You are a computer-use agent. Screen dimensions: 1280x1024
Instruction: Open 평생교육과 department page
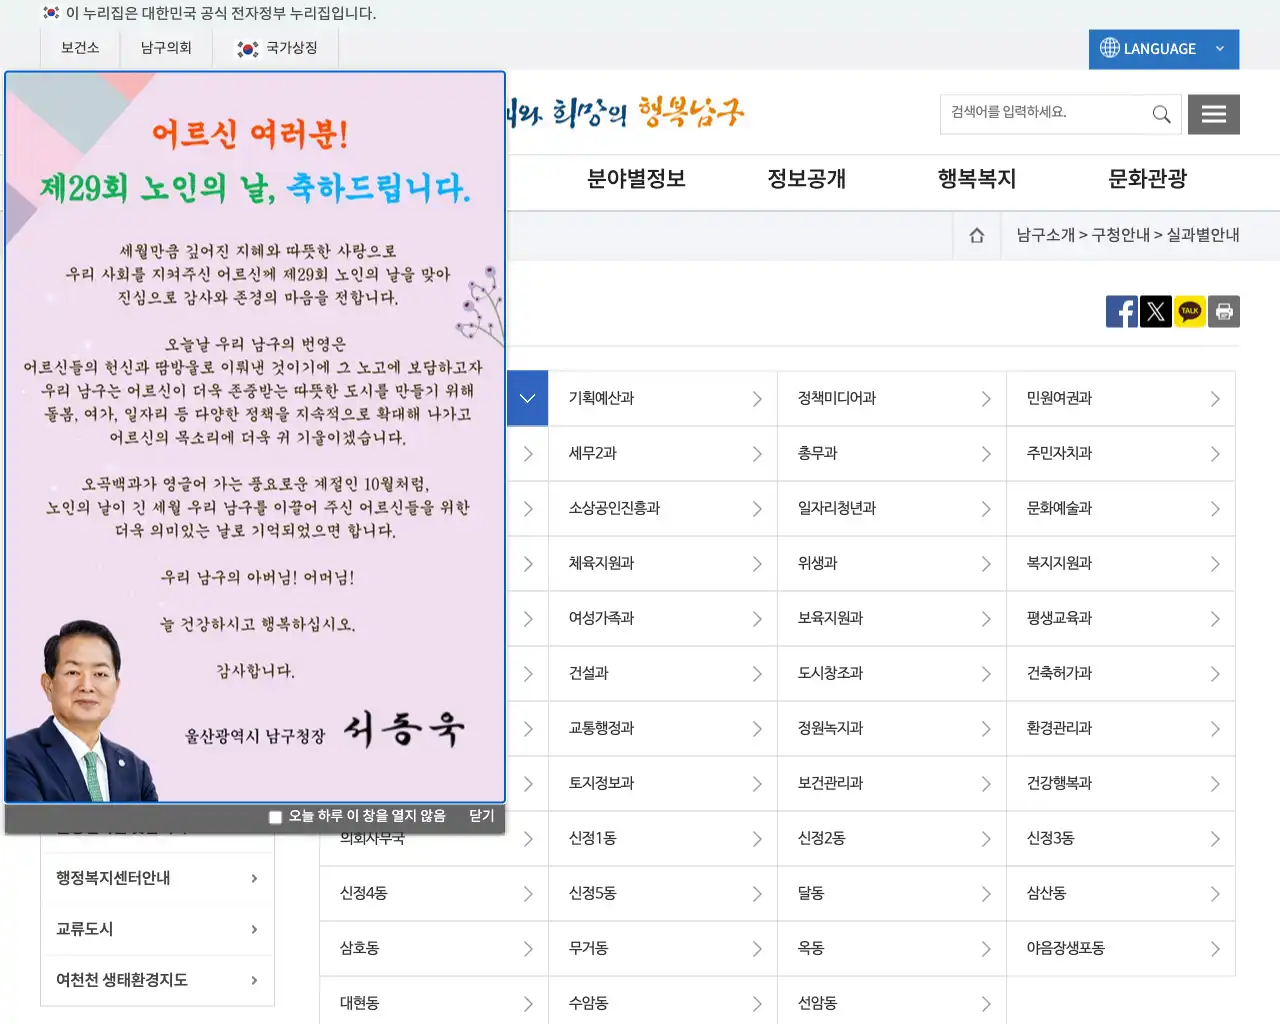click(x=1121, y=618)
